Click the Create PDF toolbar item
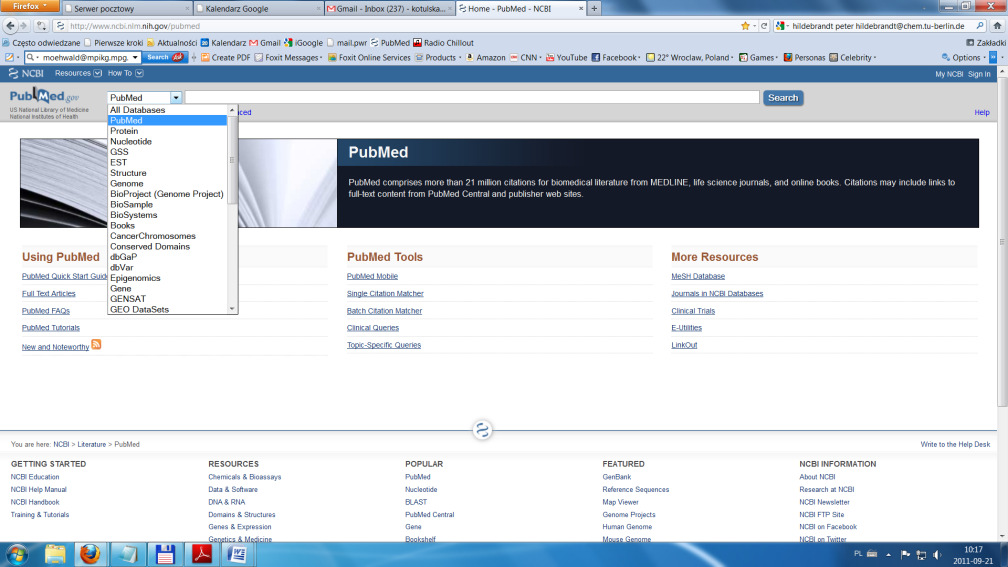The image size is (1008, 567). pos(226,57)
